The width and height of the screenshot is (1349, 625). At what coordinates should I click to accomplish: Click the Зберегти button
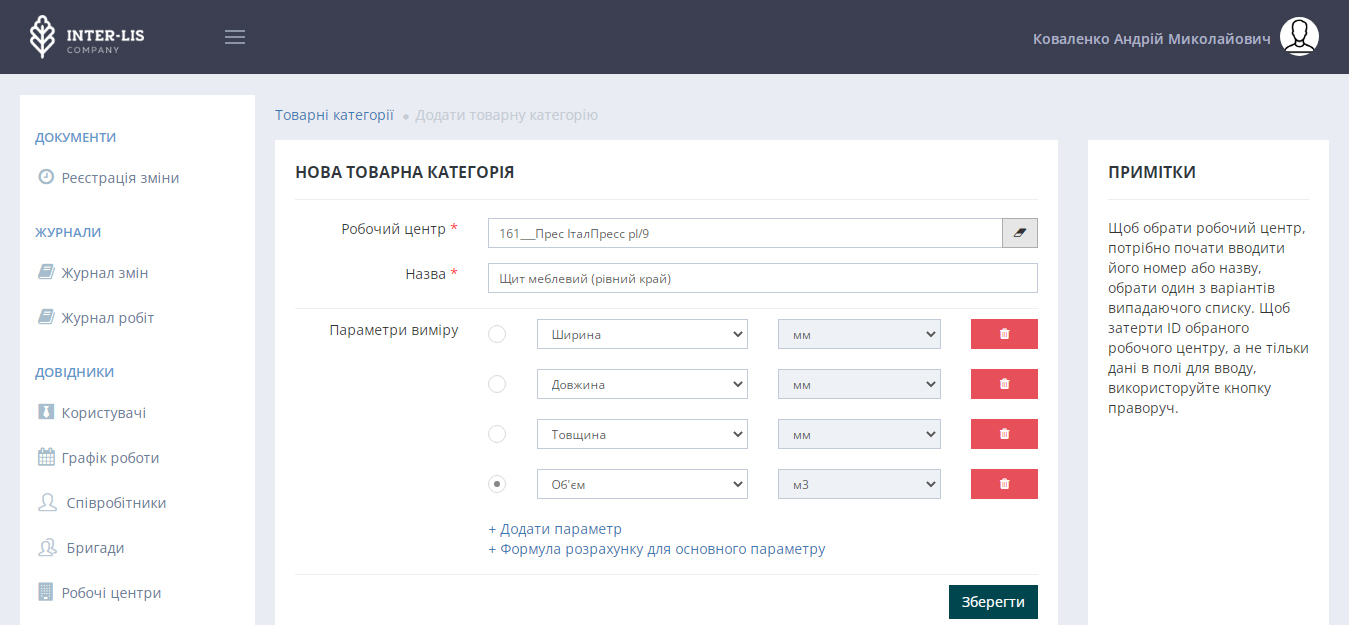pos(993,602)
